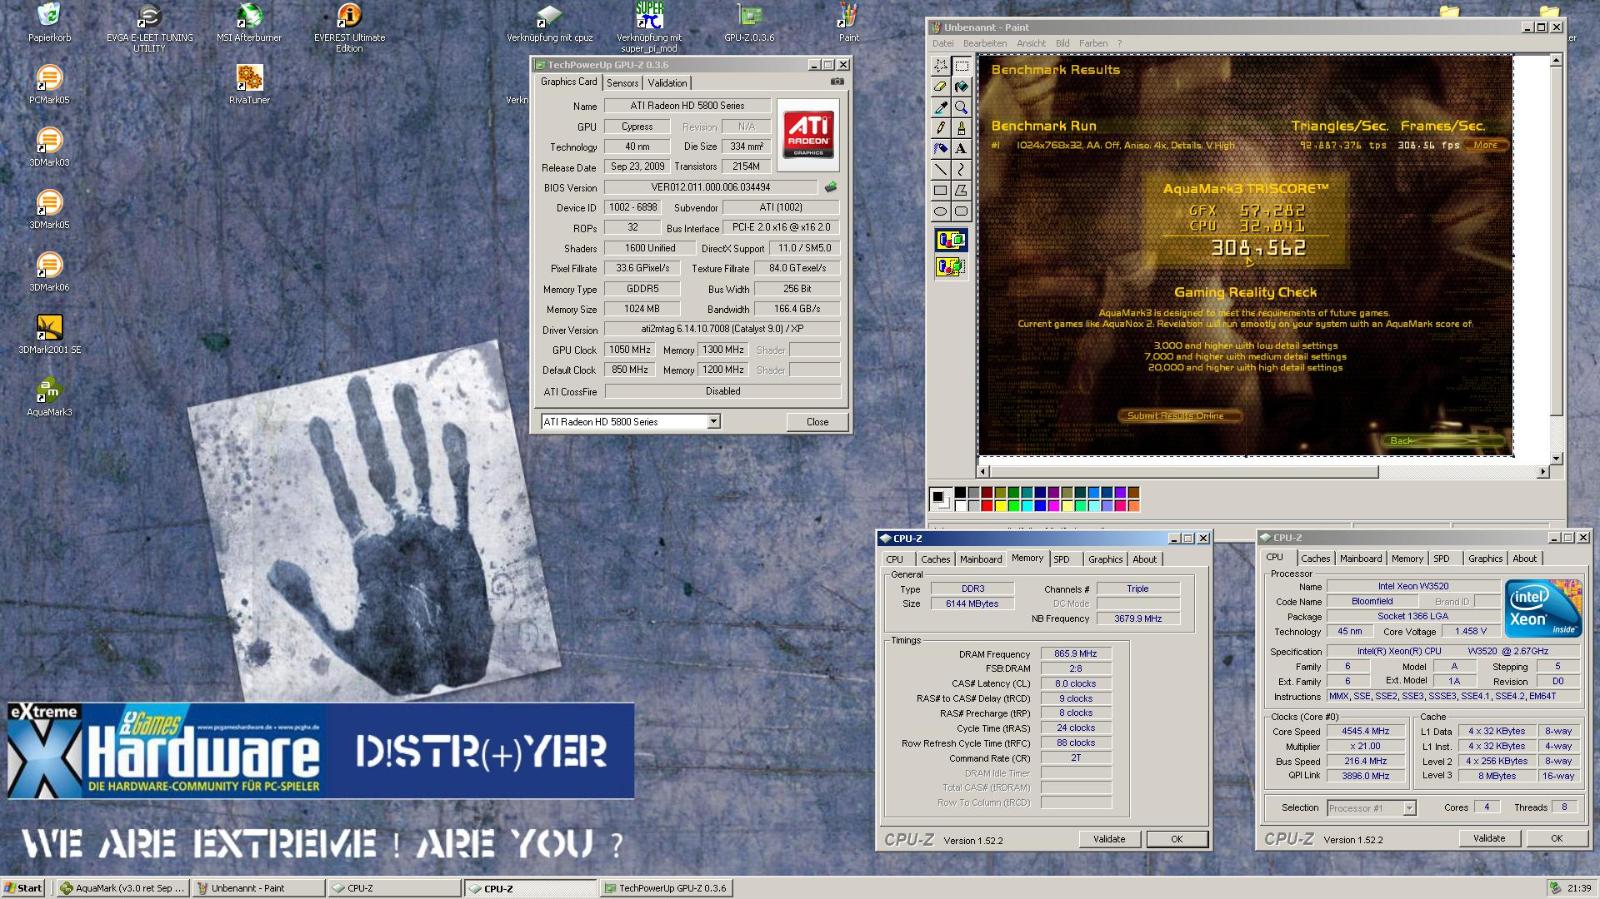Open the Datei menu in Paint
The height and width of the screenshot is (899, 1600).
(942, 43)
